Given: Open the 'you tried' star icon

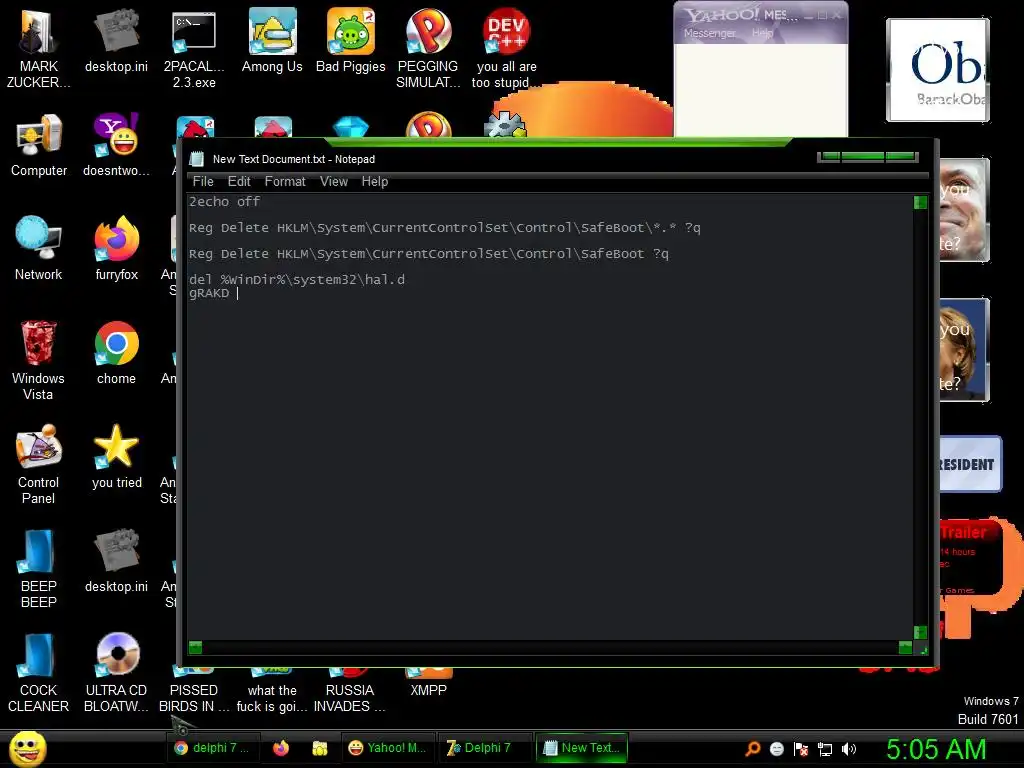Looking at the screenshot, I should (x=116, y=456).
